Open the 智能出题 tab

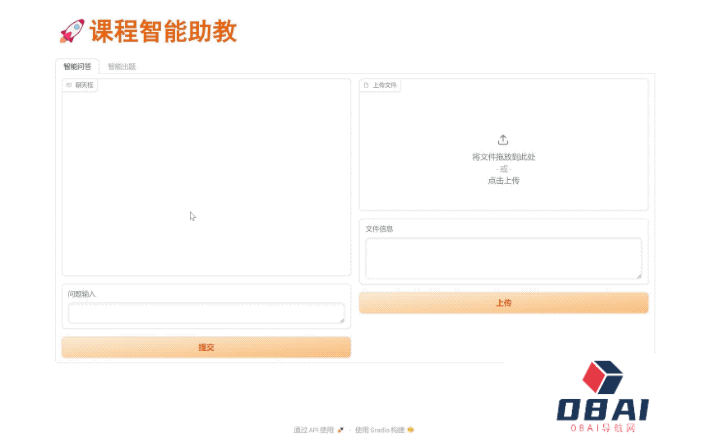point(121,67)
